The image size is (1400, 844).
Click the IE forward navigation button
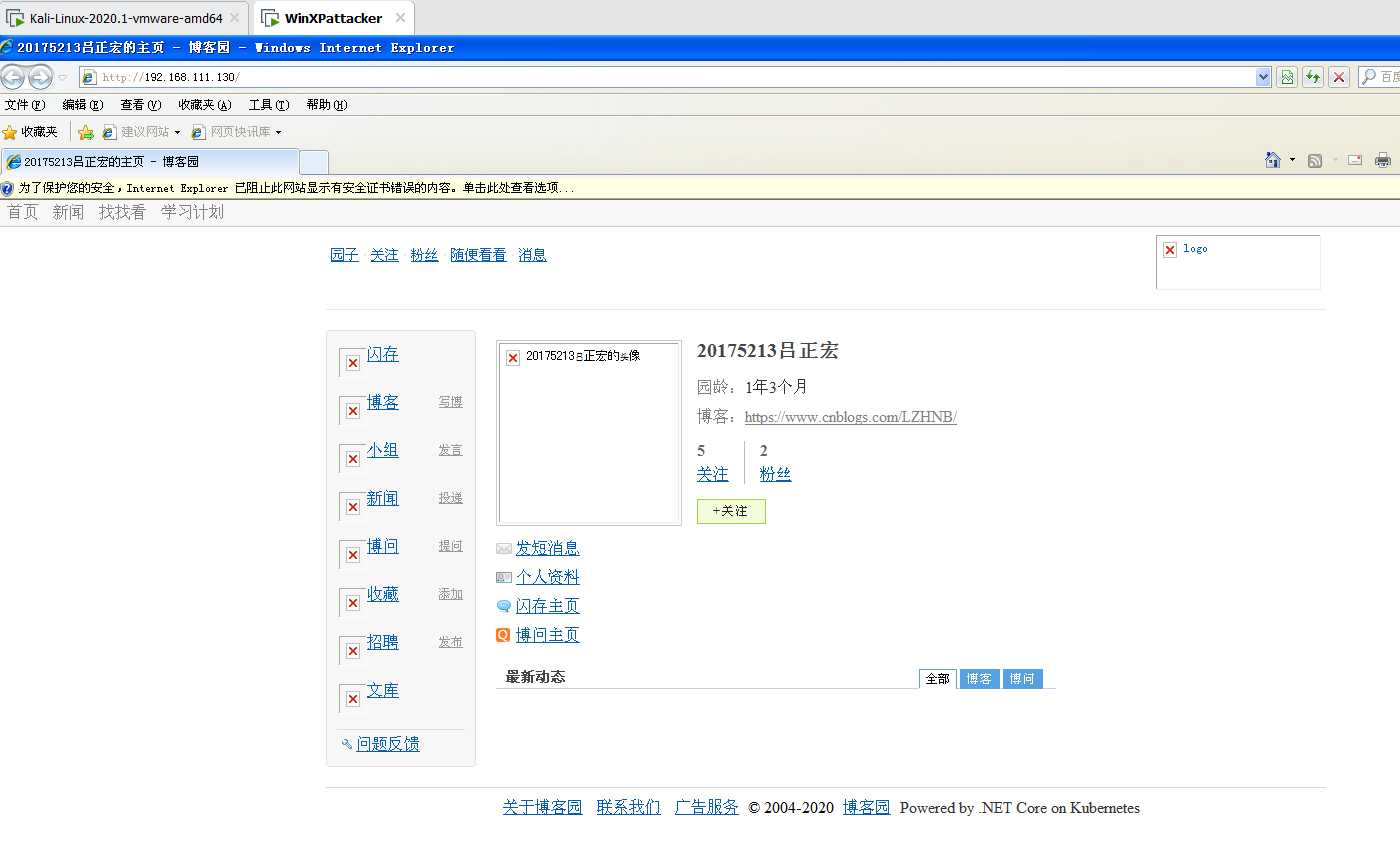pos(40,77)
